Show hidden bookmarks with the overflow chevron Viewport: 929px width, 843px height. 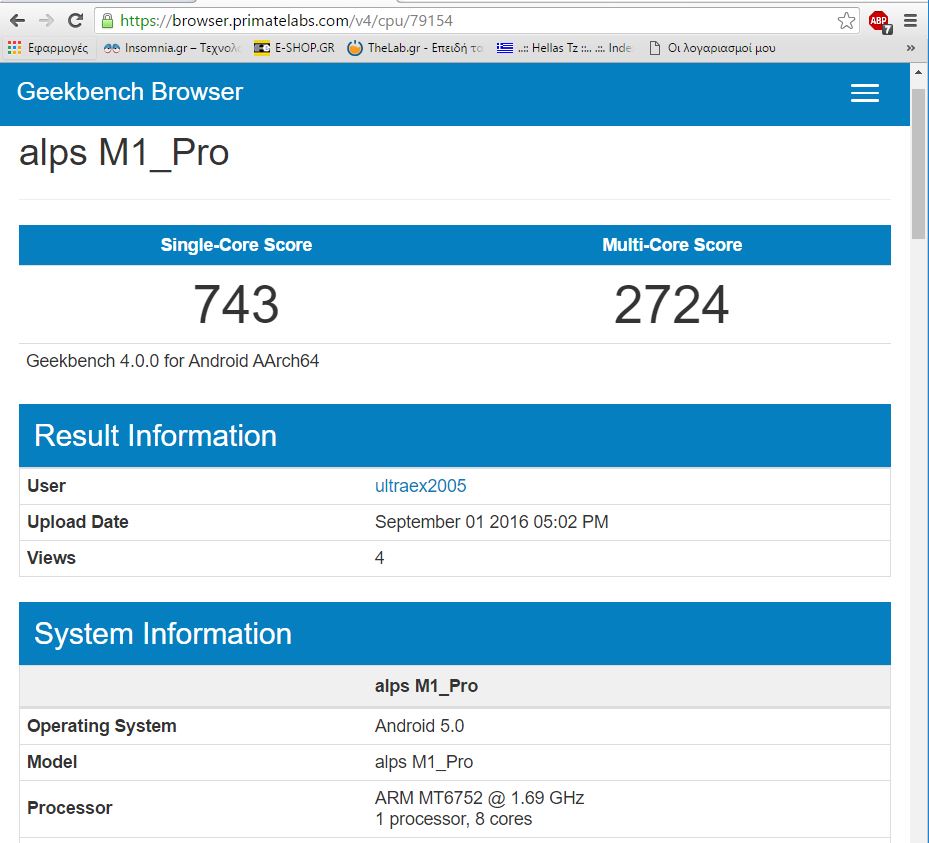point(911,48)
